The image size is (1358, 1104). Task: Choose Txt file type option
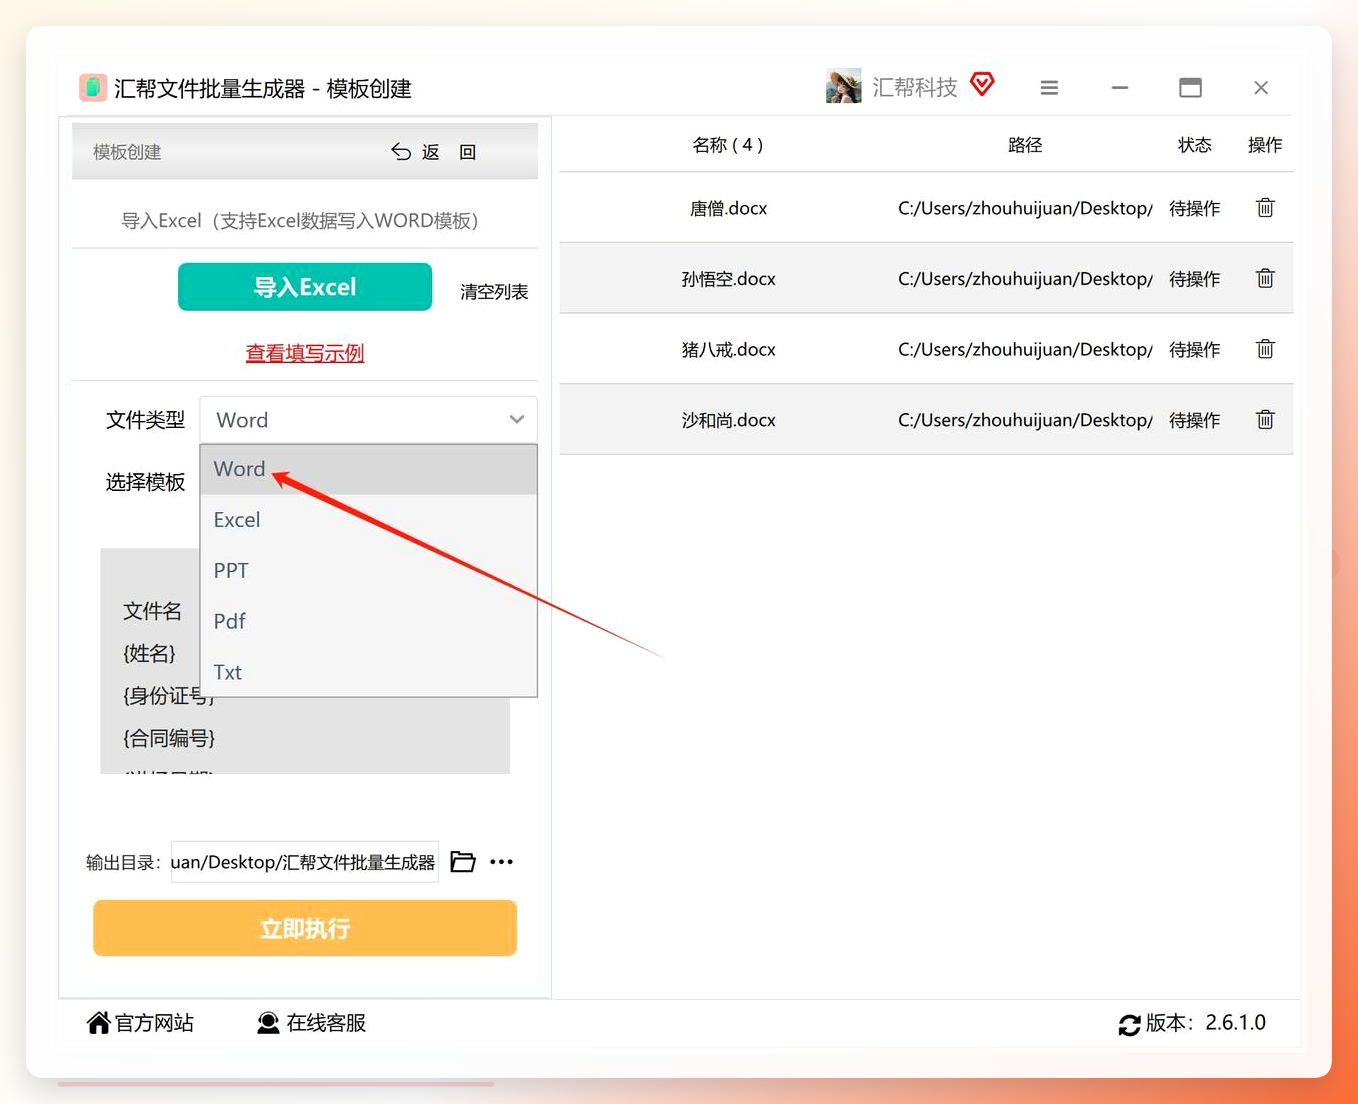pos(369,672)
